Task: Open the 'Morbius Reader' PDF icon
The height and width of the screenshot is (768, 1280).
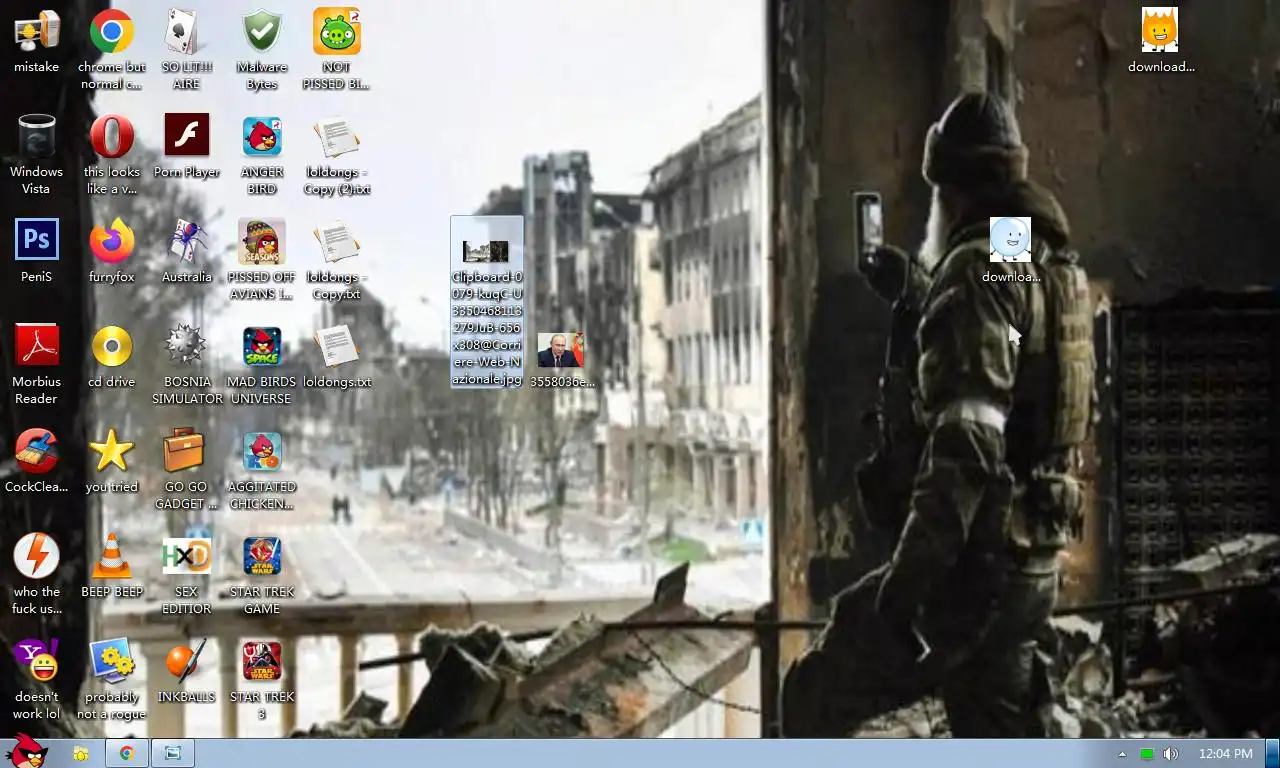Action: click(x=36, y=364)
